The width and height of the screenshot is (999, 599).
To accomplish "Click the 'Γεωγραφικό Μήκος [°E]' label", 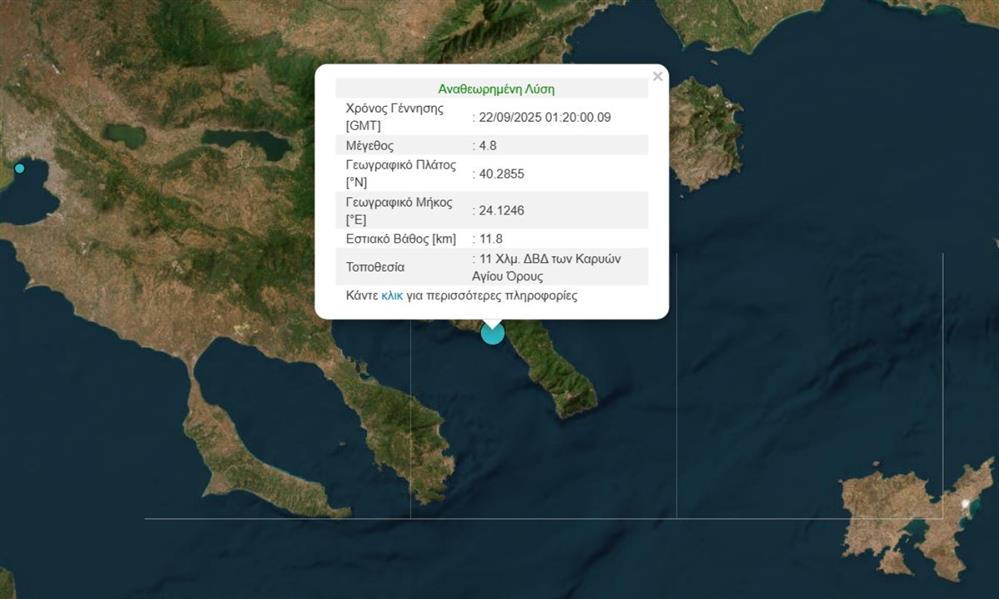I will click(399, 210).
